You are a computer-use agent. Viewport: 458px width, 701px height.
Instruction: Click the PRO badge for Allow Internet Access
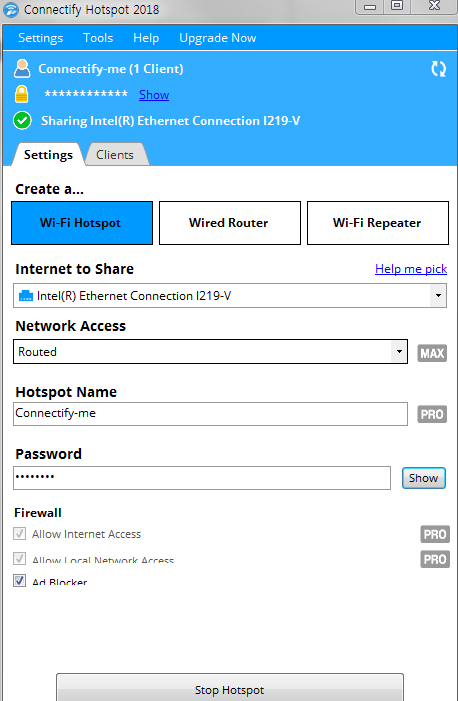[x=435, y=534]
